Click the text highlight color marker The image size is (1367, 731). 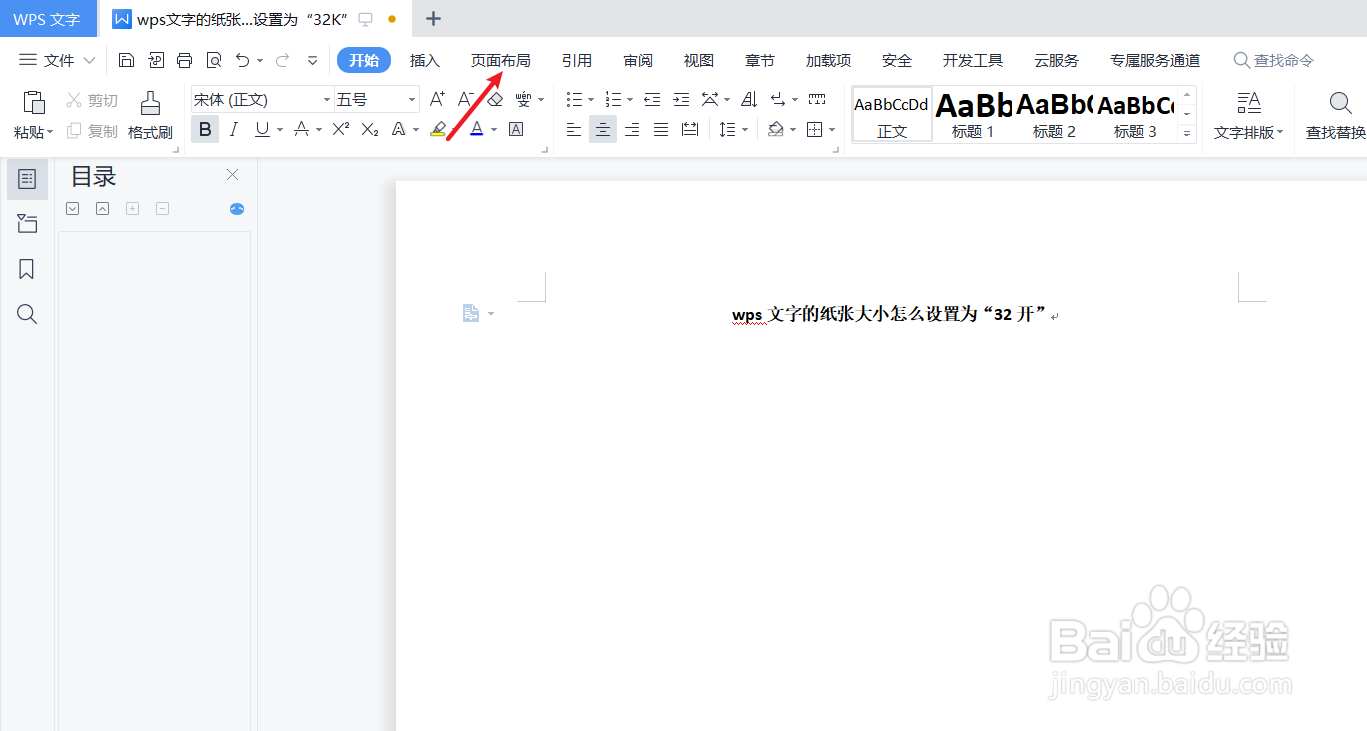[x=438, y=129]
